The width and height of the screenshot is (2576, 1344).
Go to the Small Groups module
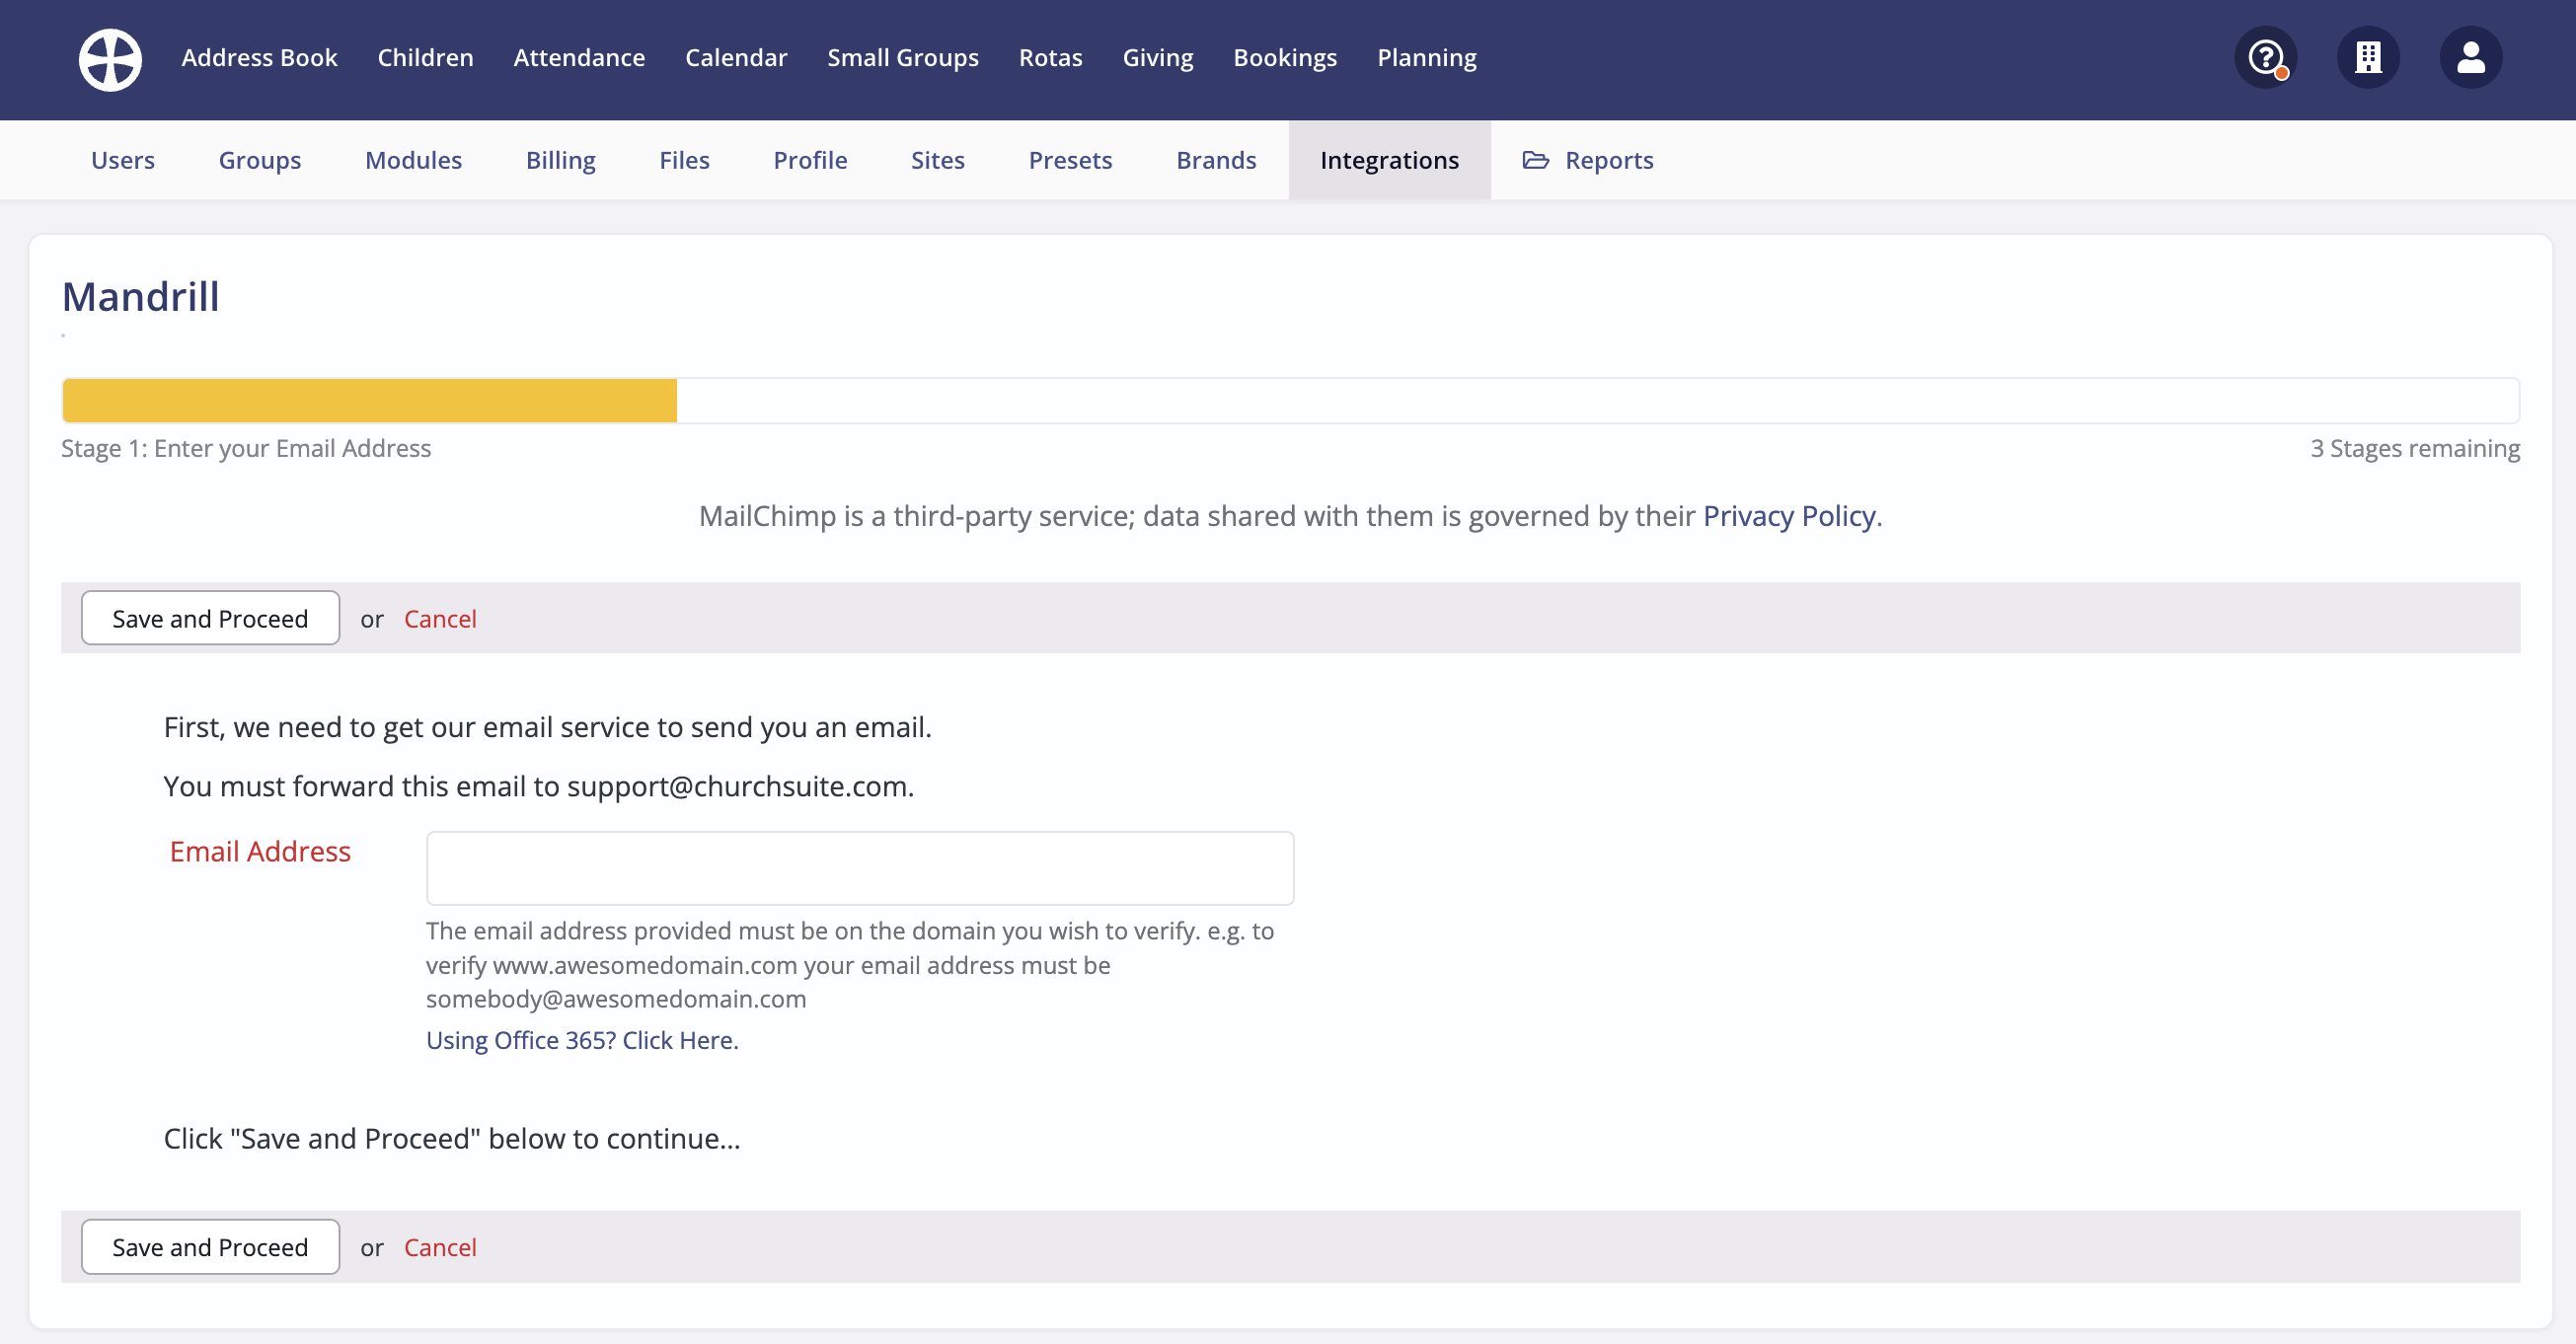coord(902,58)
